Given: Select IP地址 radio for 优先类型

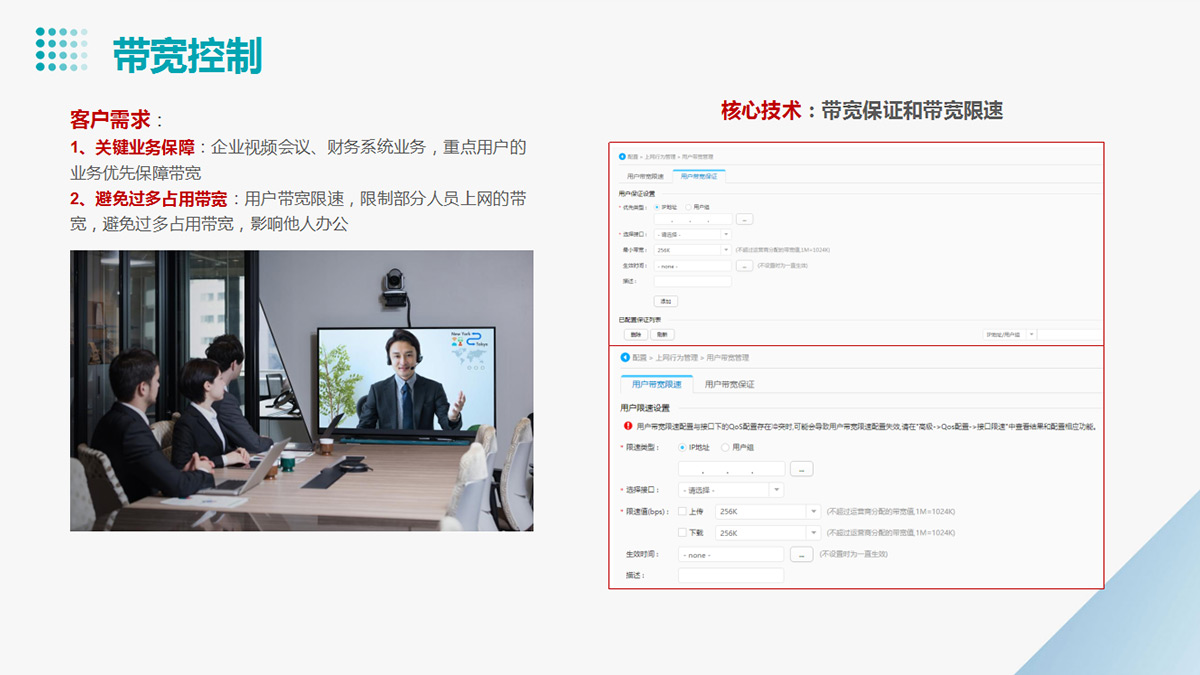Looking at the screenshot, I should tap(656, 207).
